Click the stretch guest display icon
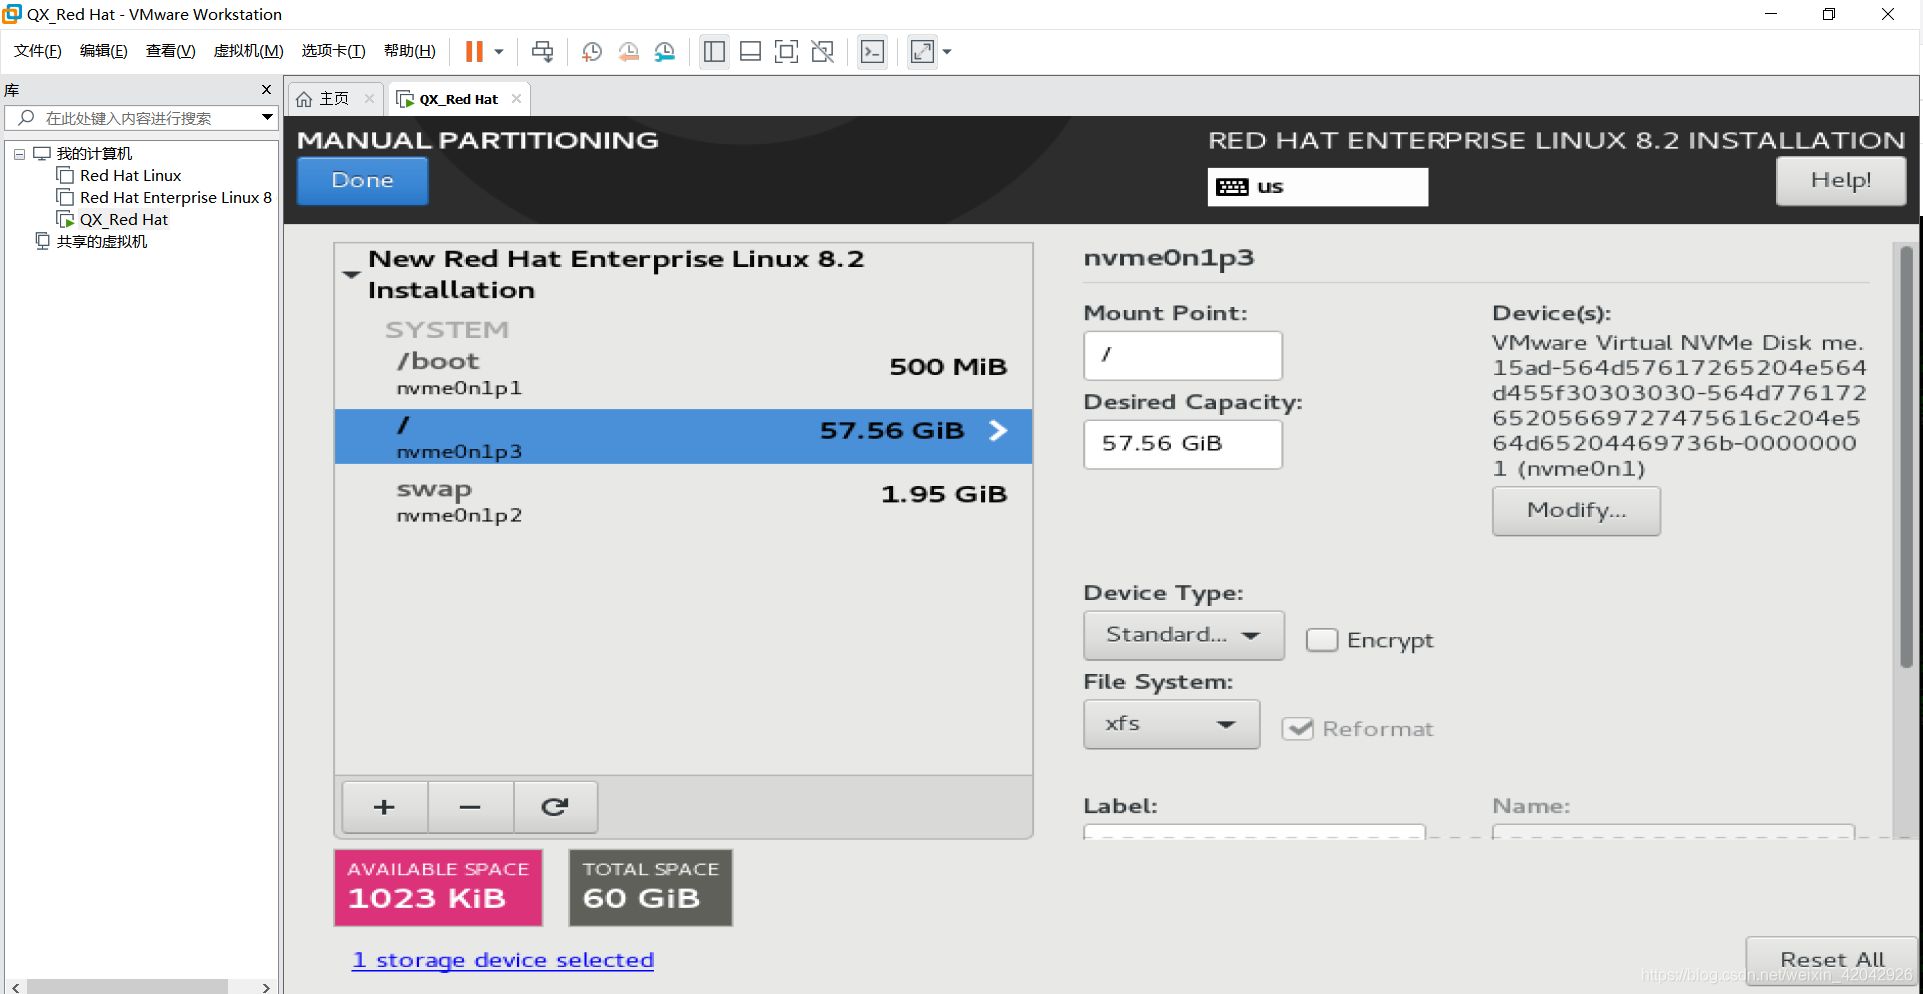Image resolution: width=1923 pixels, height=994 pixels. [x=922, y=51]
